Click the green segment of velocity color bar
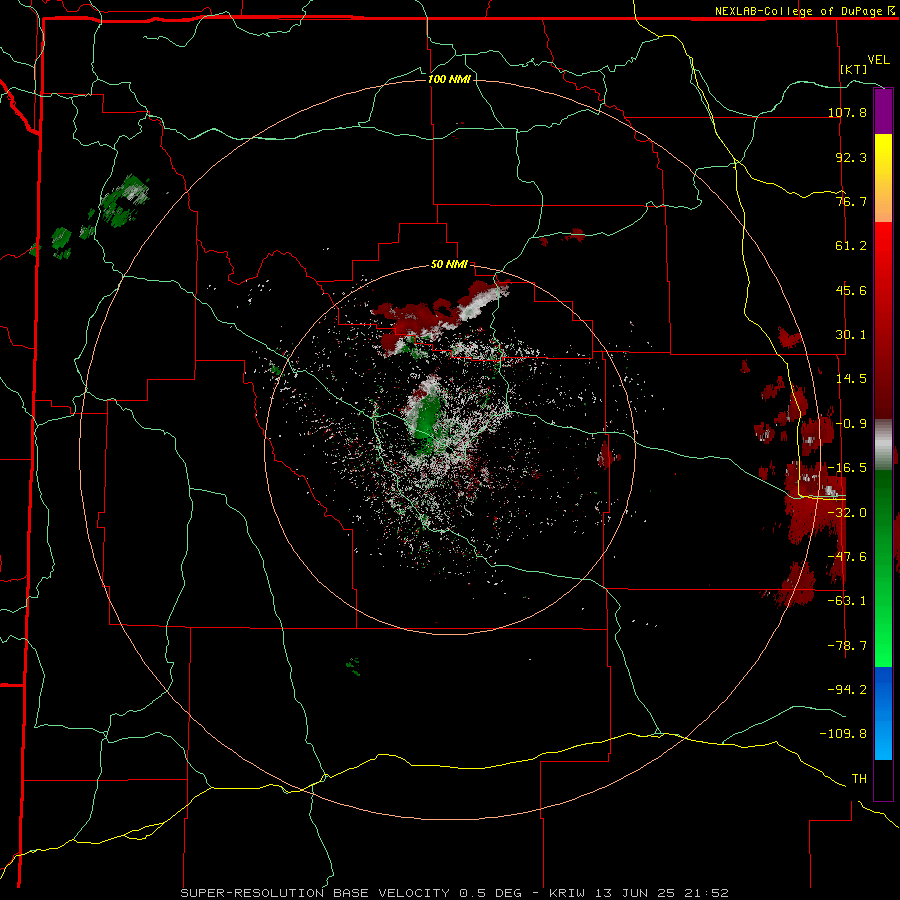900x900 pixels. [883, 568]
